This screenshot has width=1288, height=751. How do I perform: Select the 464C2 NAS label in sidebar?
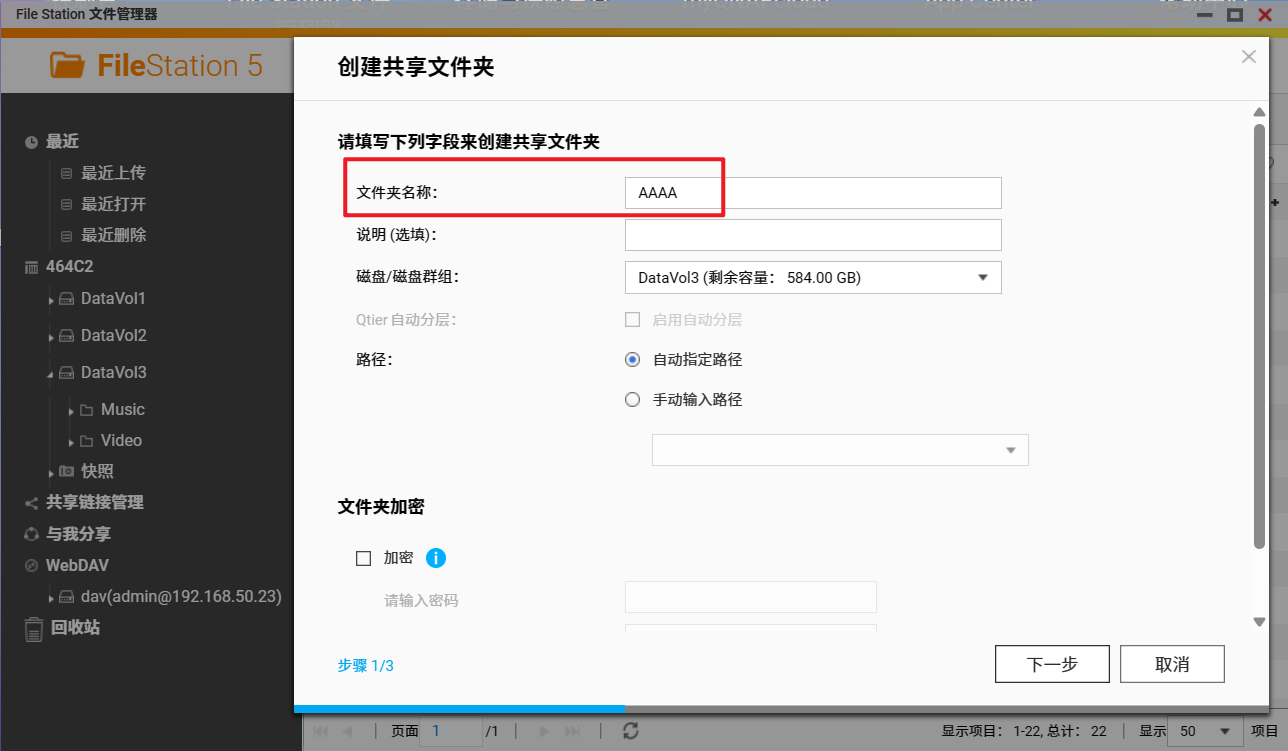click(70, 267)
